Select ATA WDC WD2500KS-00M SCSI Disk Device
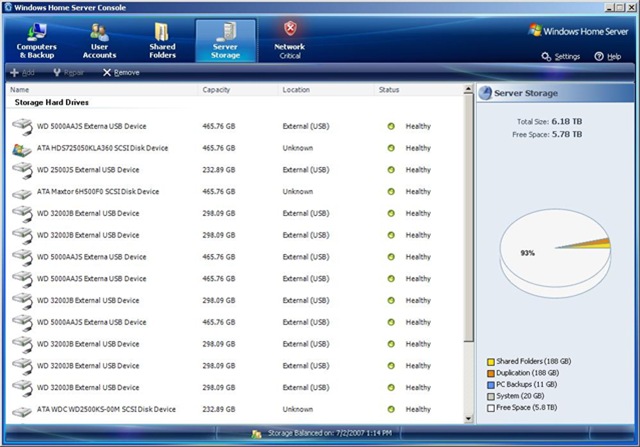The height and width of the screenshot is (447, 640). point(235,409)
